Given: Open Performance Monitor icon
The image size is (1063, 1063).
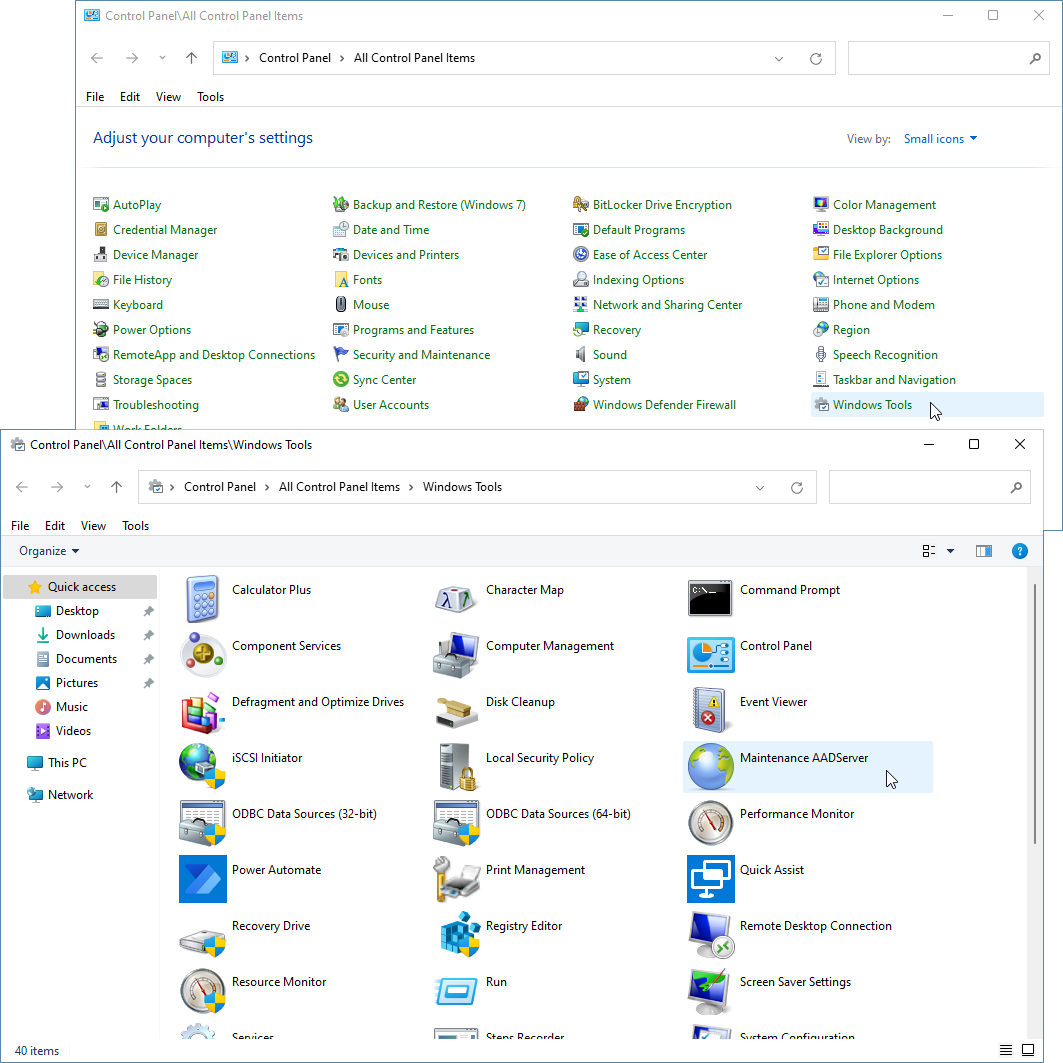Looking at the screenshot, I should click(x=711, y=823).
